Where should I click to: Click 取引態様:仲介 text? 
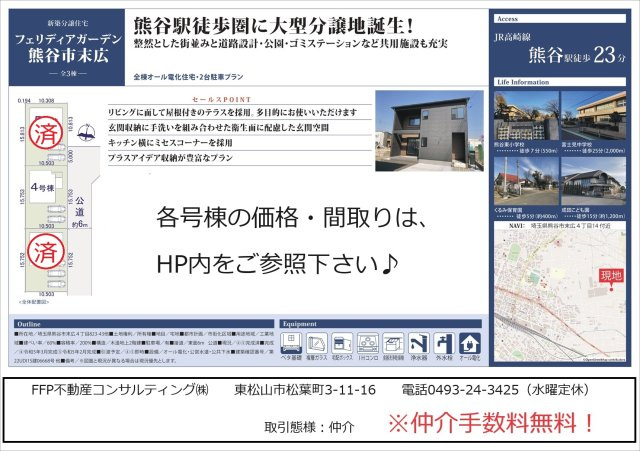click(309, 427)
